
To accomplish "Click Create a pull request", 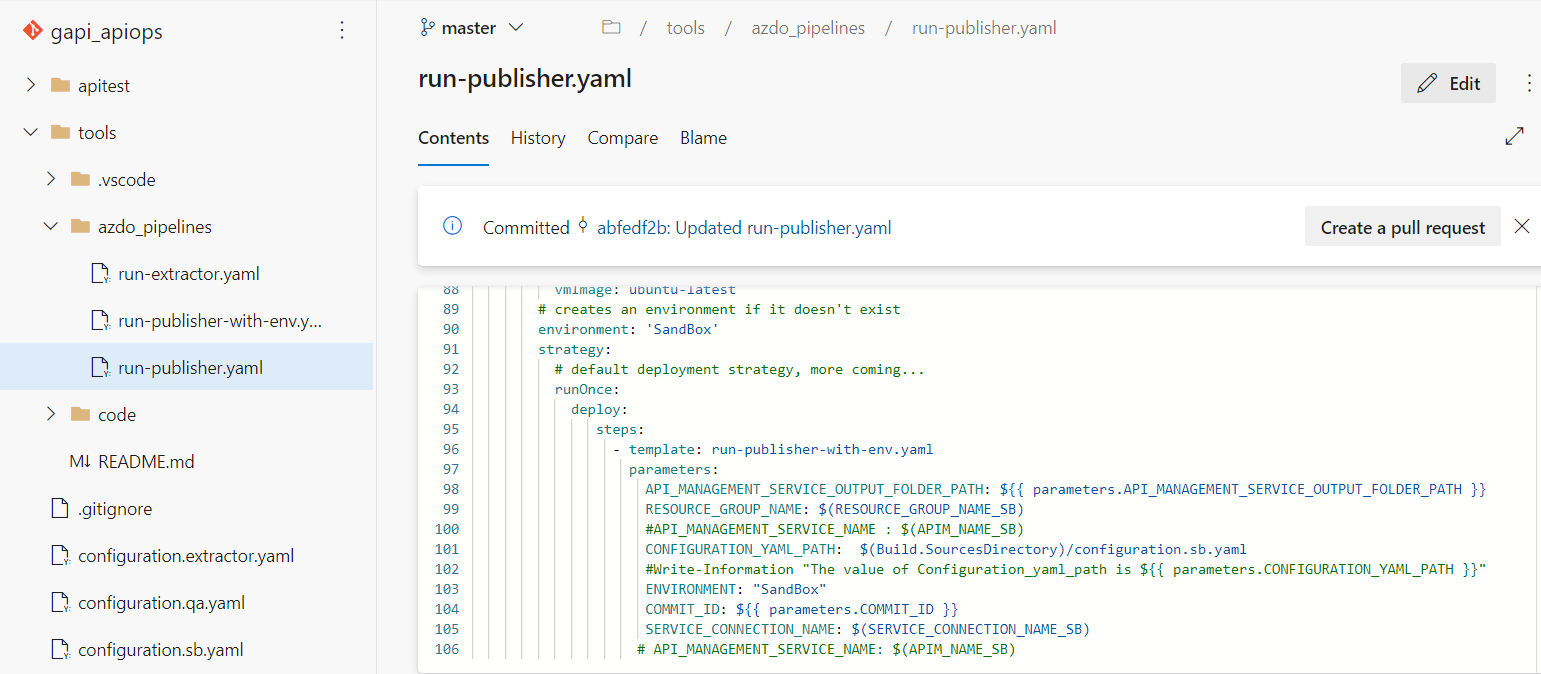I will pos(1402,226).
